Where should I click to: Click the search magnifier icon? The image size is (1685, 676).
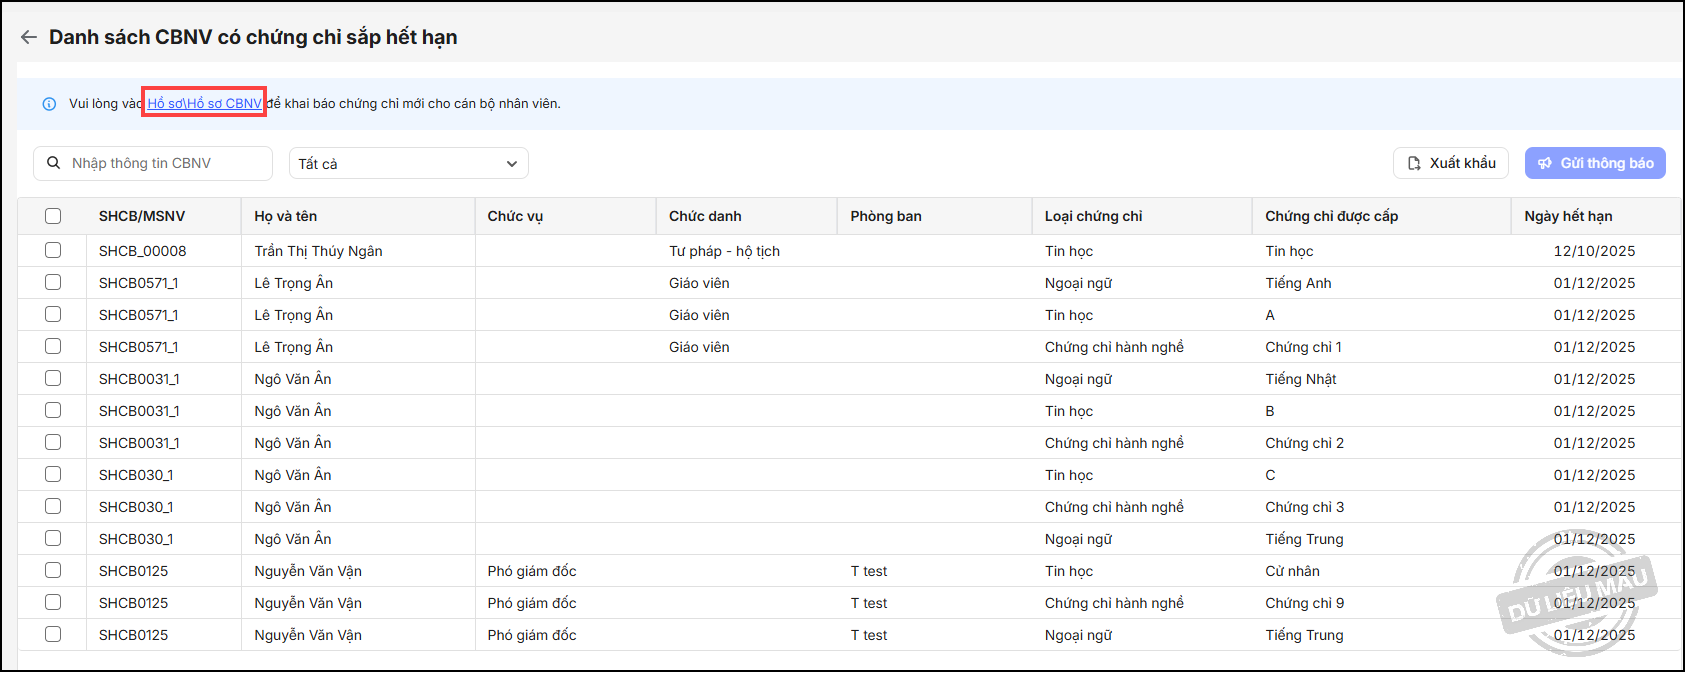[x=54, y=163]
